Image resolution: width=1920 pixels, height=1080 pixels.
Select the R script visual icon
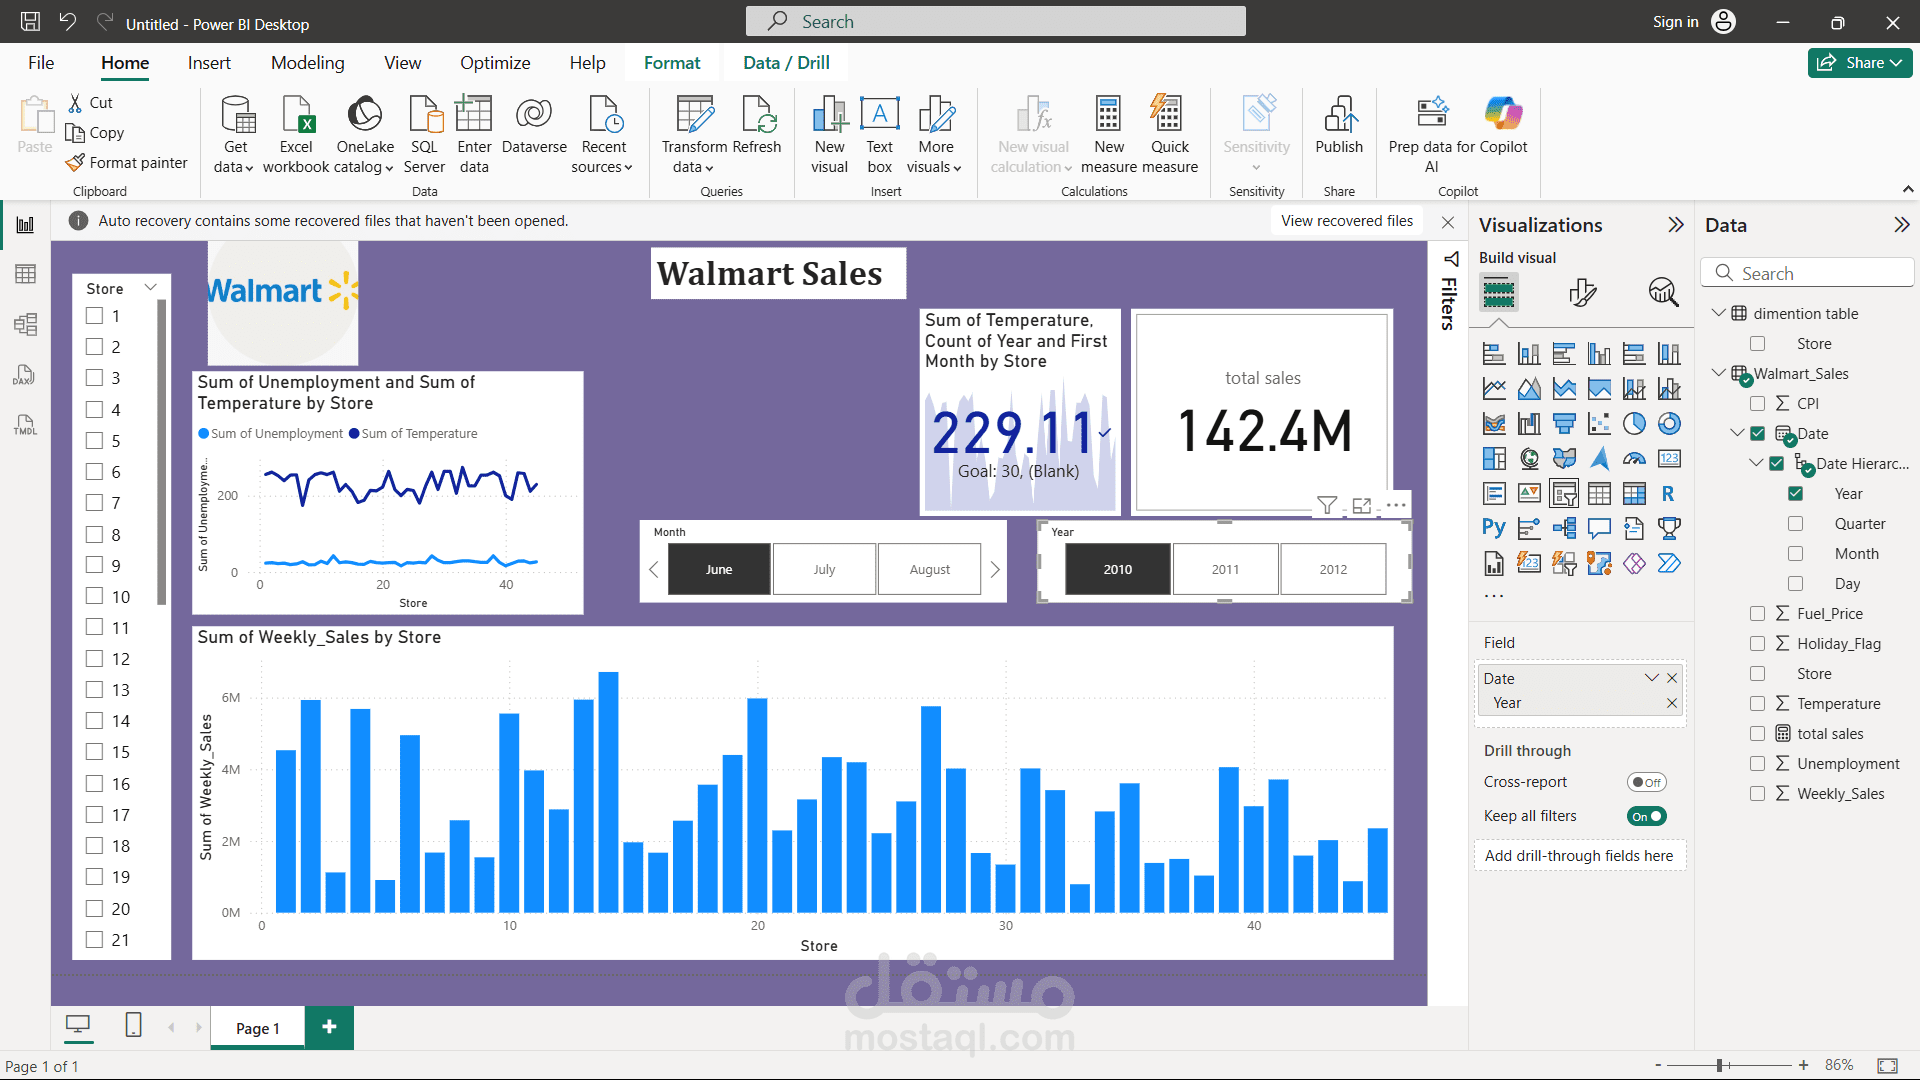coord(1668,494)
